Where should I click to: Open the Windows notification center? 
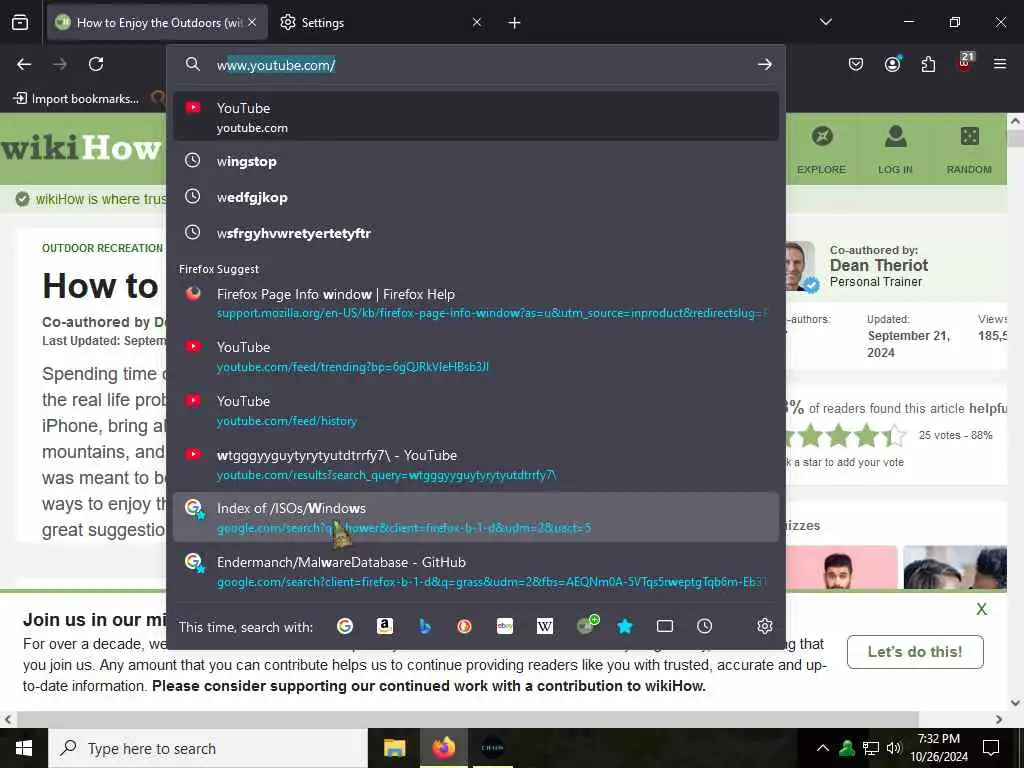[991, 748]
